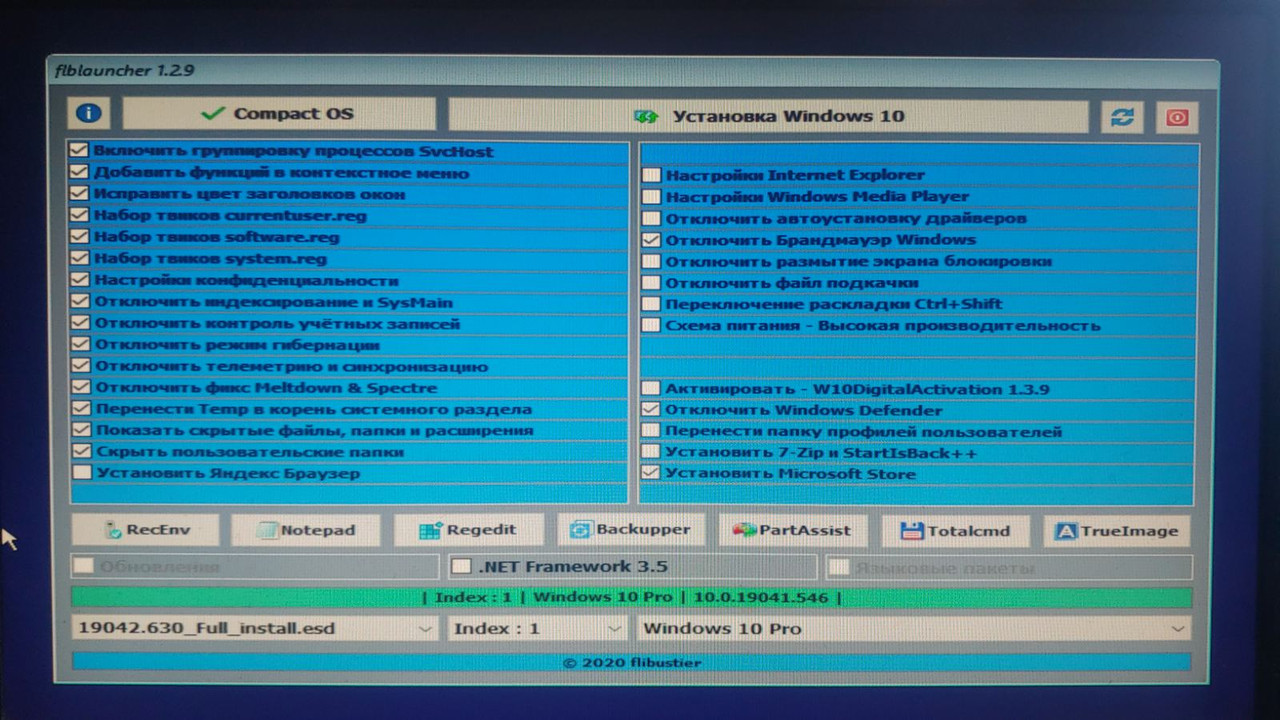The width and height of the screenshot is (1280, 720).
Task: Check Отключить автоустановку драйверов
Action: pyautogui.click(x=651, y=218)
